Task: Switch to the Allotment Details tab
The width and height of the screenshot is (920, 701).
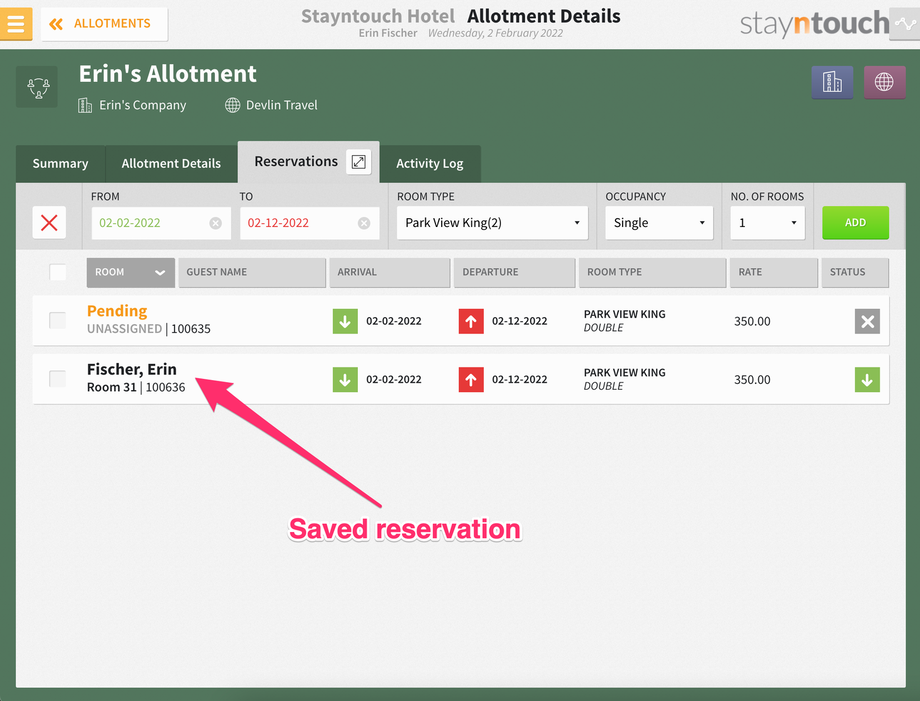Action: pos(171,164)
